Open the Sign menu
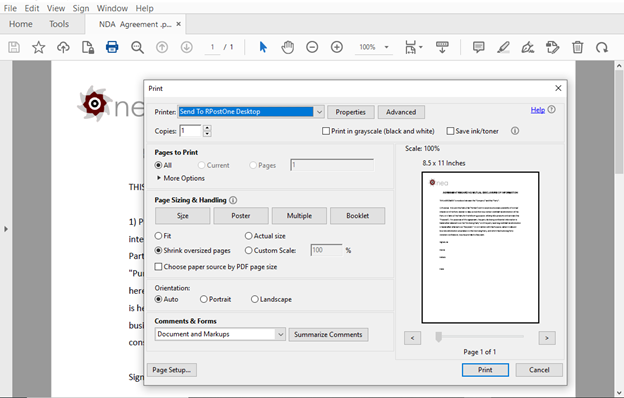 pos(81,8)
